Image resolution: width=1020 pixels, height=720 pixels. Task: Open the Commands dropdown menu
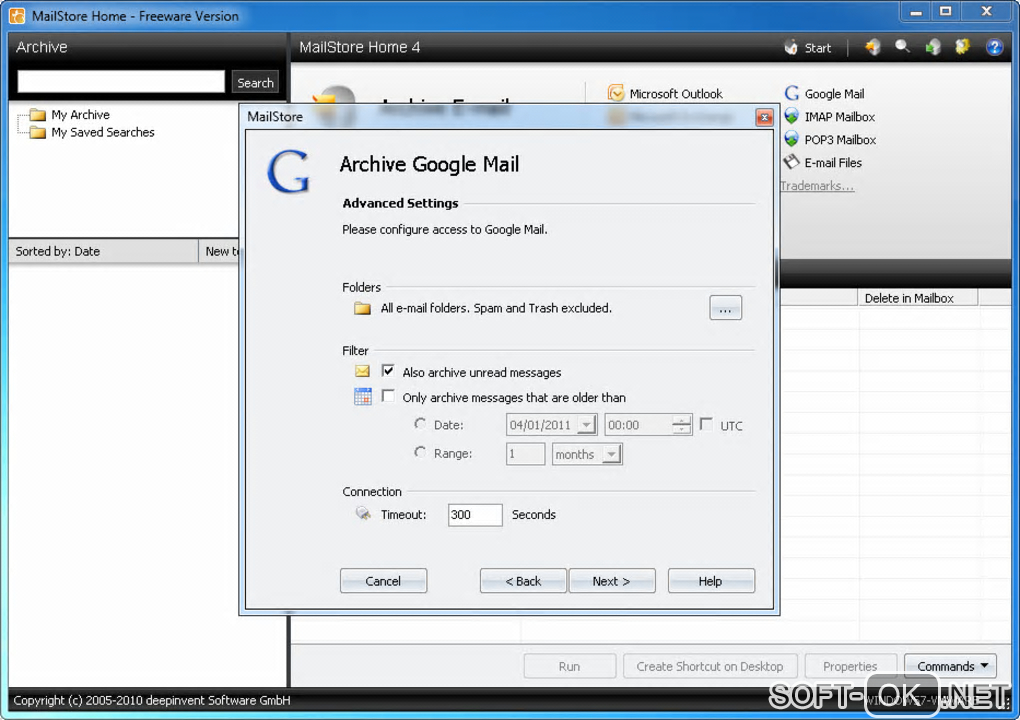950,666
